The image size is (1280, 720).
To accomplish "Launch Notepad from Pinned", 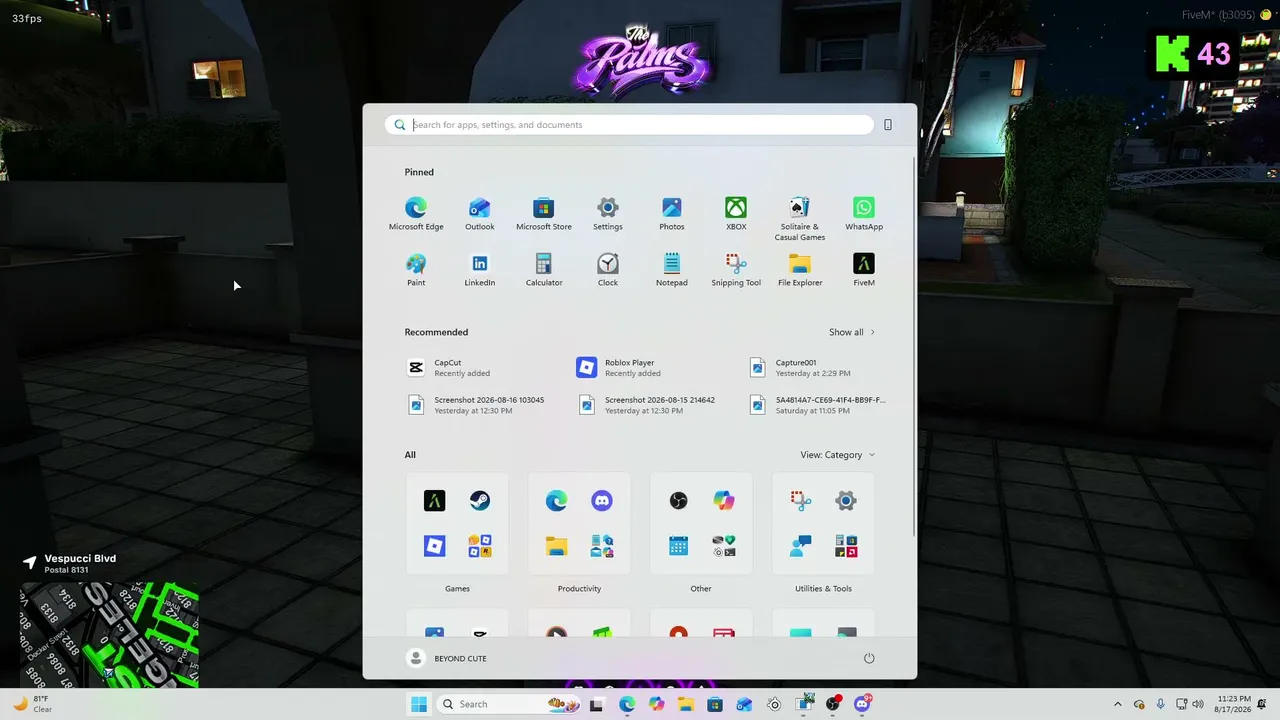I will click(672, 270).
